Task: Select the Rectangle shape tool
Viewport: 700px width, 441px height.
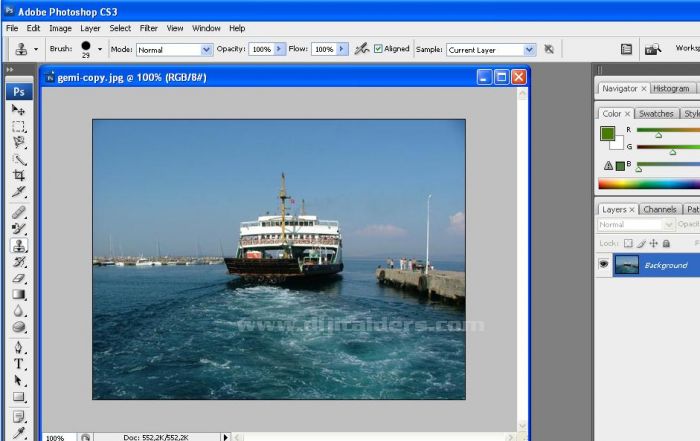Action: point(18,397)
